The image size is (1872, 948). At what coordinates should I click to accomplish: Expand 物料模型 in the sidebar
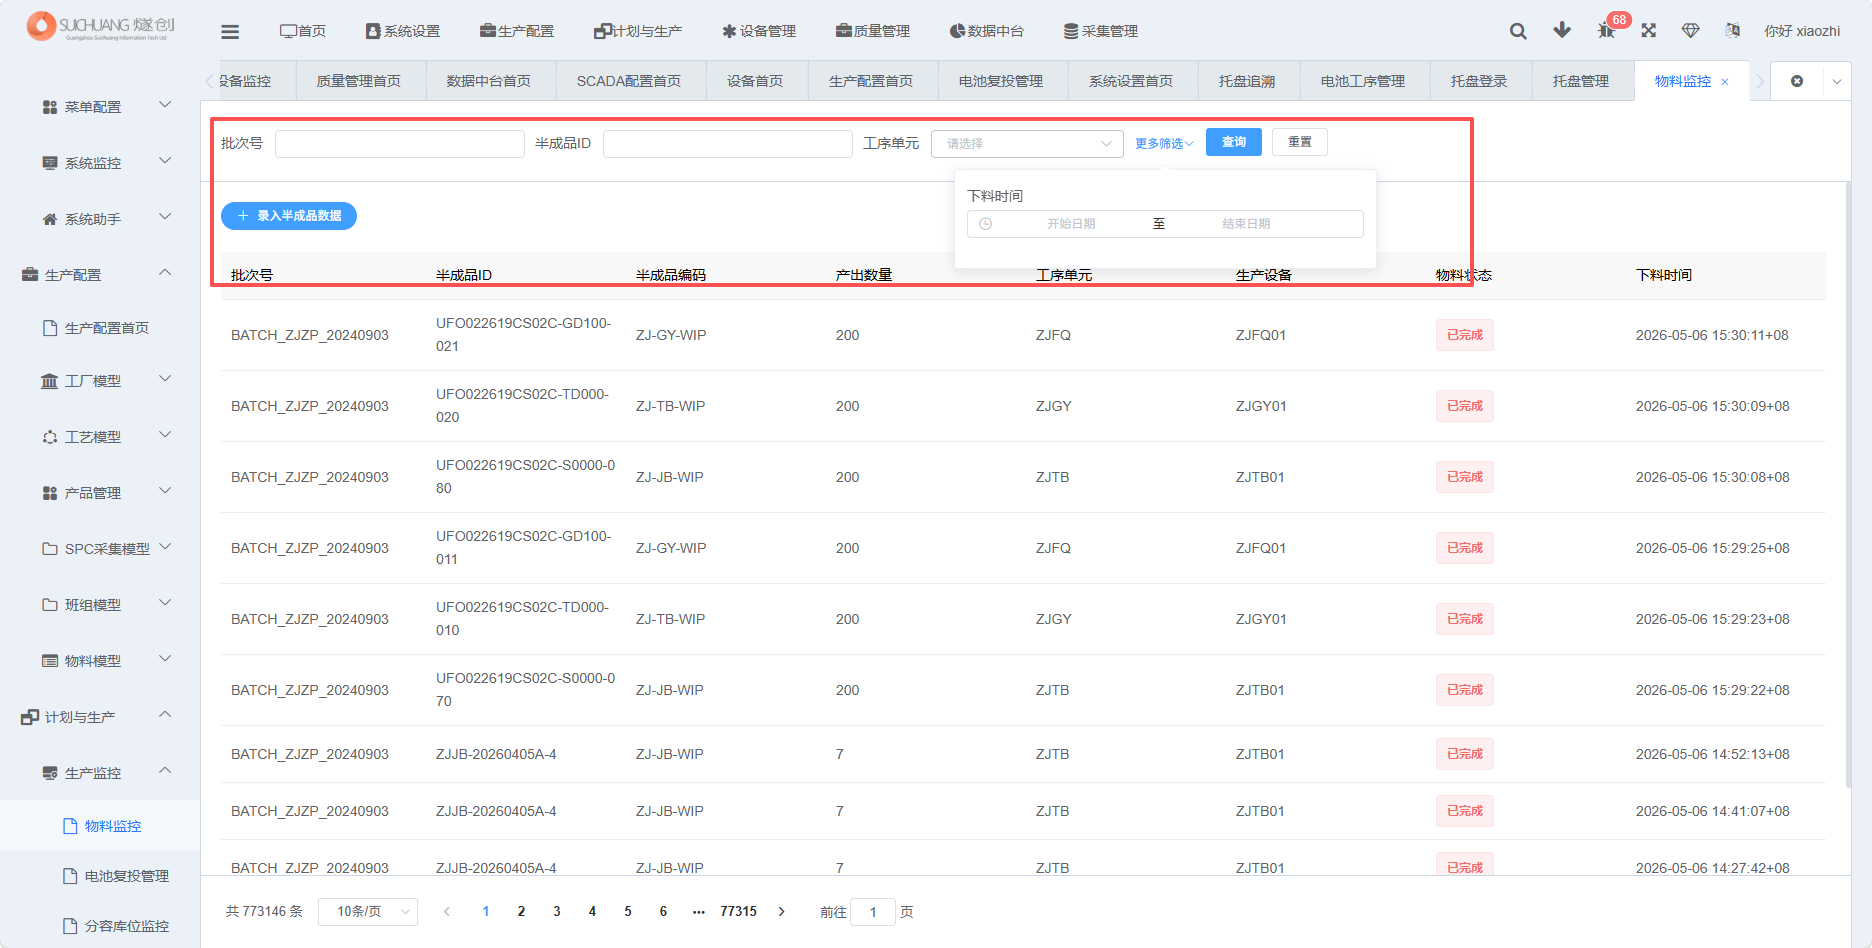tap(100, 660)
